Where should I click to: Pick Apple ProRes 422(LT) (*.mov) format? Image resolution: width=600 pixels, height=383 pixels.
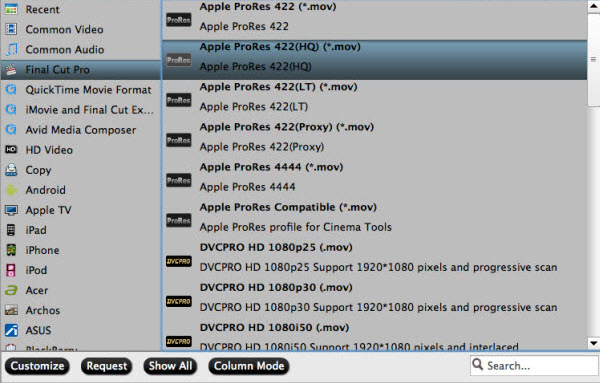coord(375,100)
